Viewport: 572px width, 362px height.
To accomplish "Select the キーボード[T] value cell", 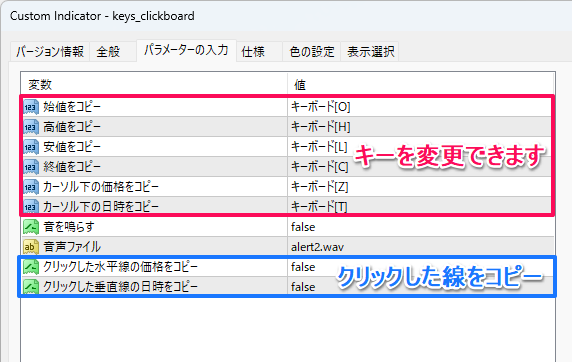I will click(x=420, y=207).
